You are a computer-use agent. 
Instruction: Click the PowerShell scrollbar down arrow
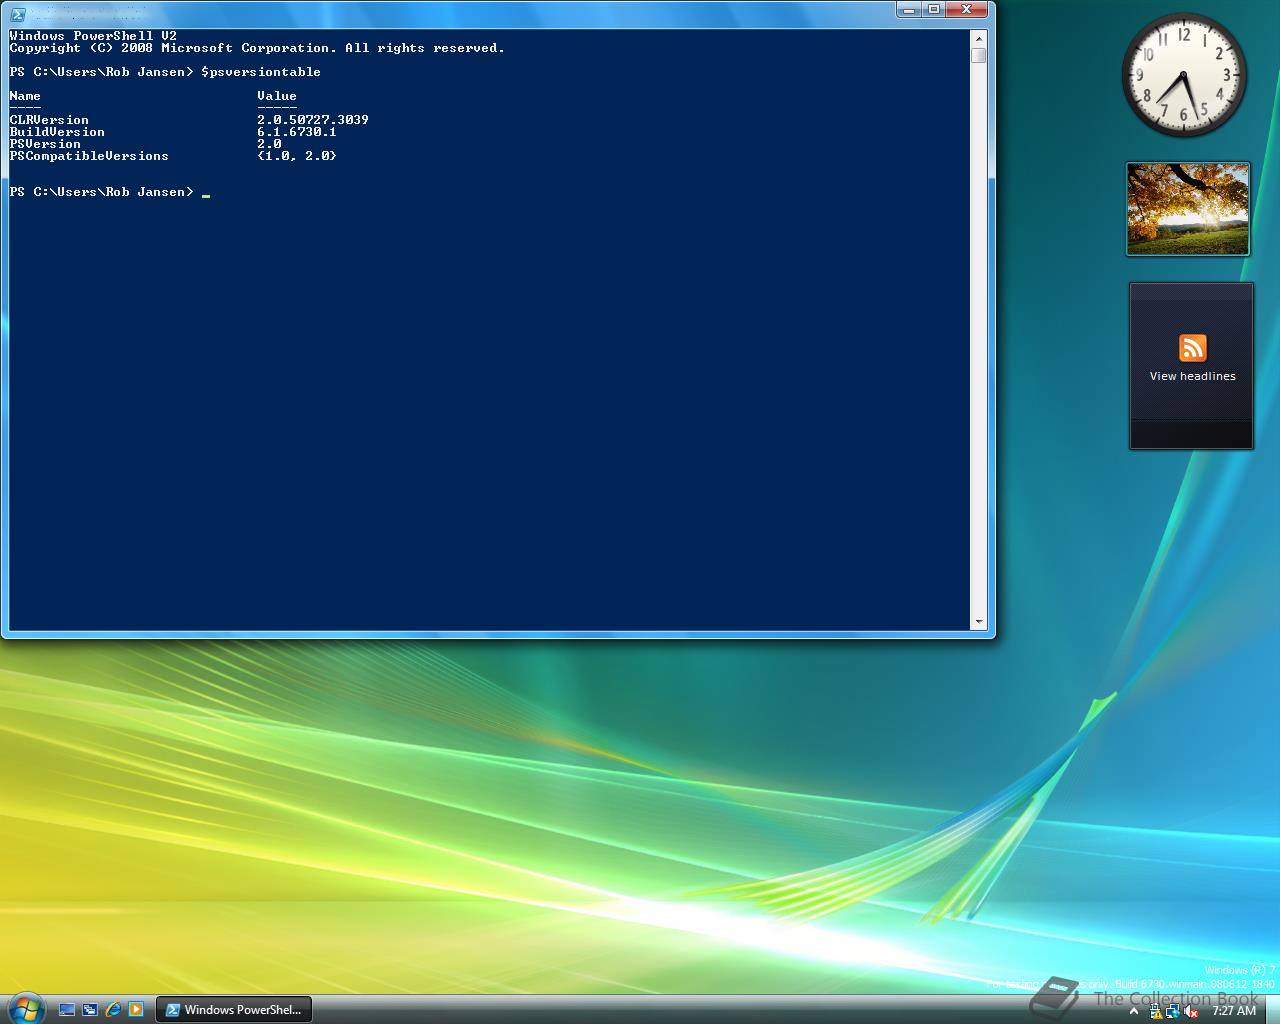click(978, 622)
